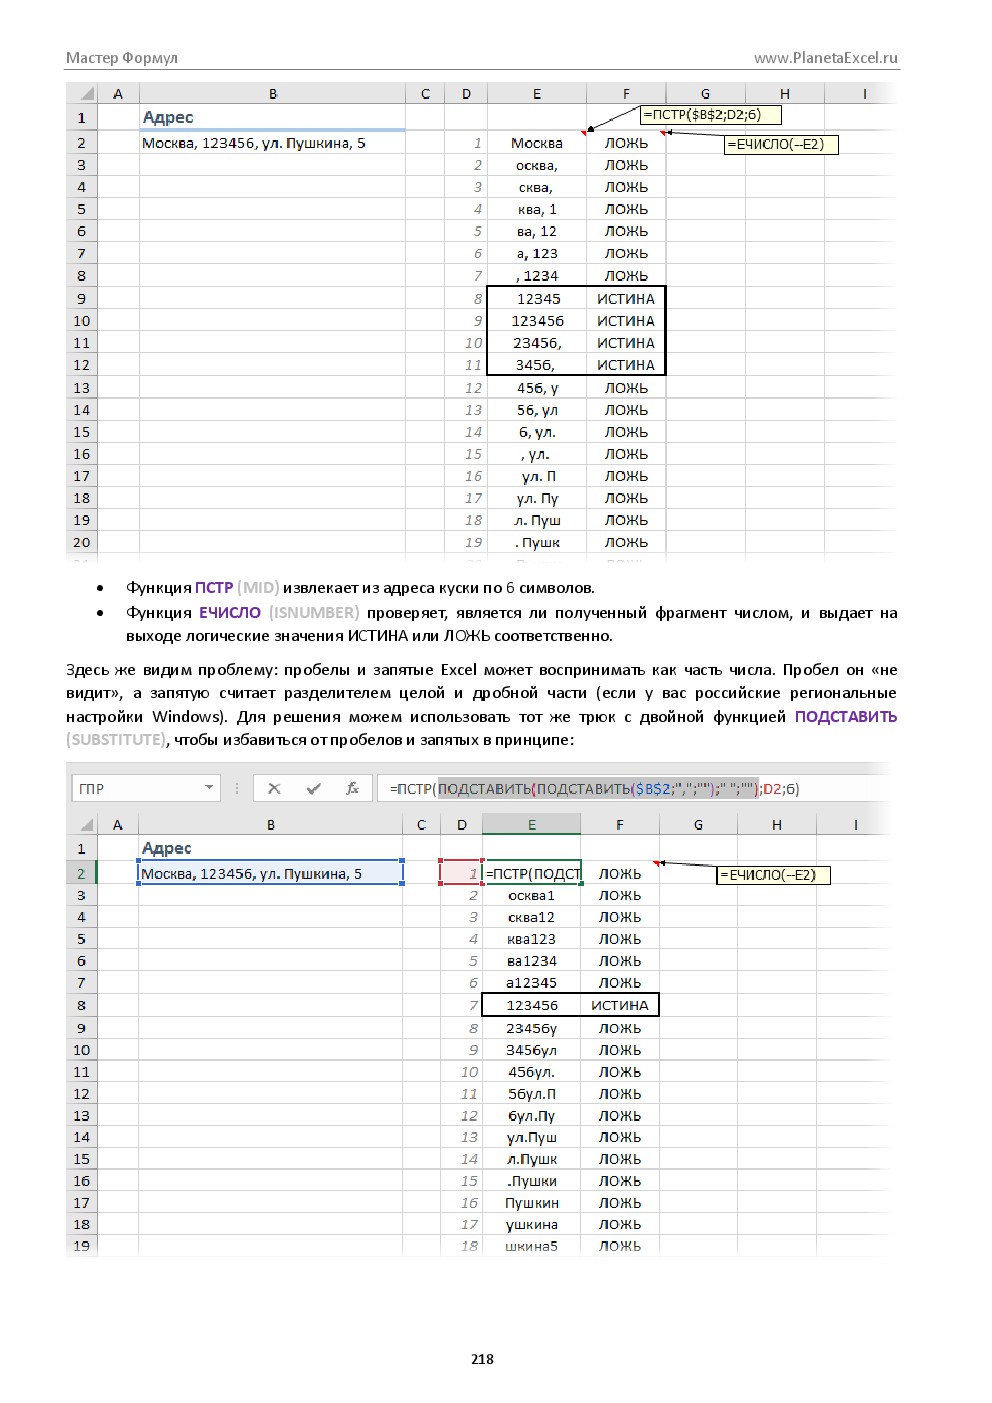
Task: Select the cell containing 23456,
Action: (537, 343)
